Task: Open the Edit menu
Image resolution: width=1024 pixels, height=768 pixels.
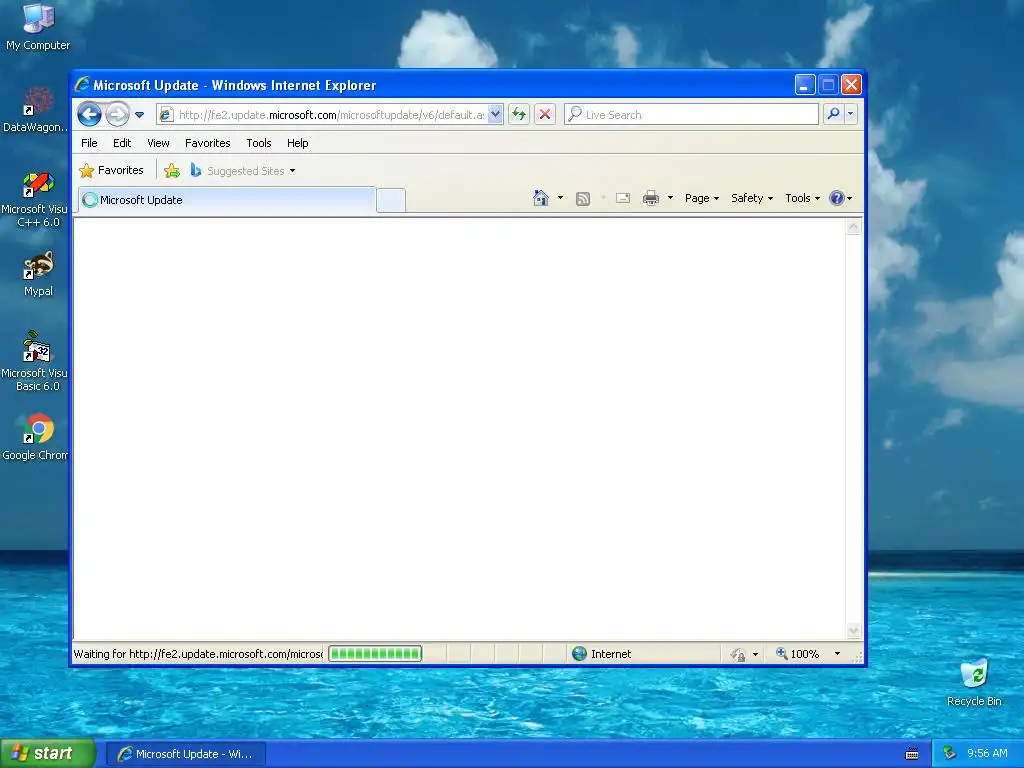Action: pos(121,143)
